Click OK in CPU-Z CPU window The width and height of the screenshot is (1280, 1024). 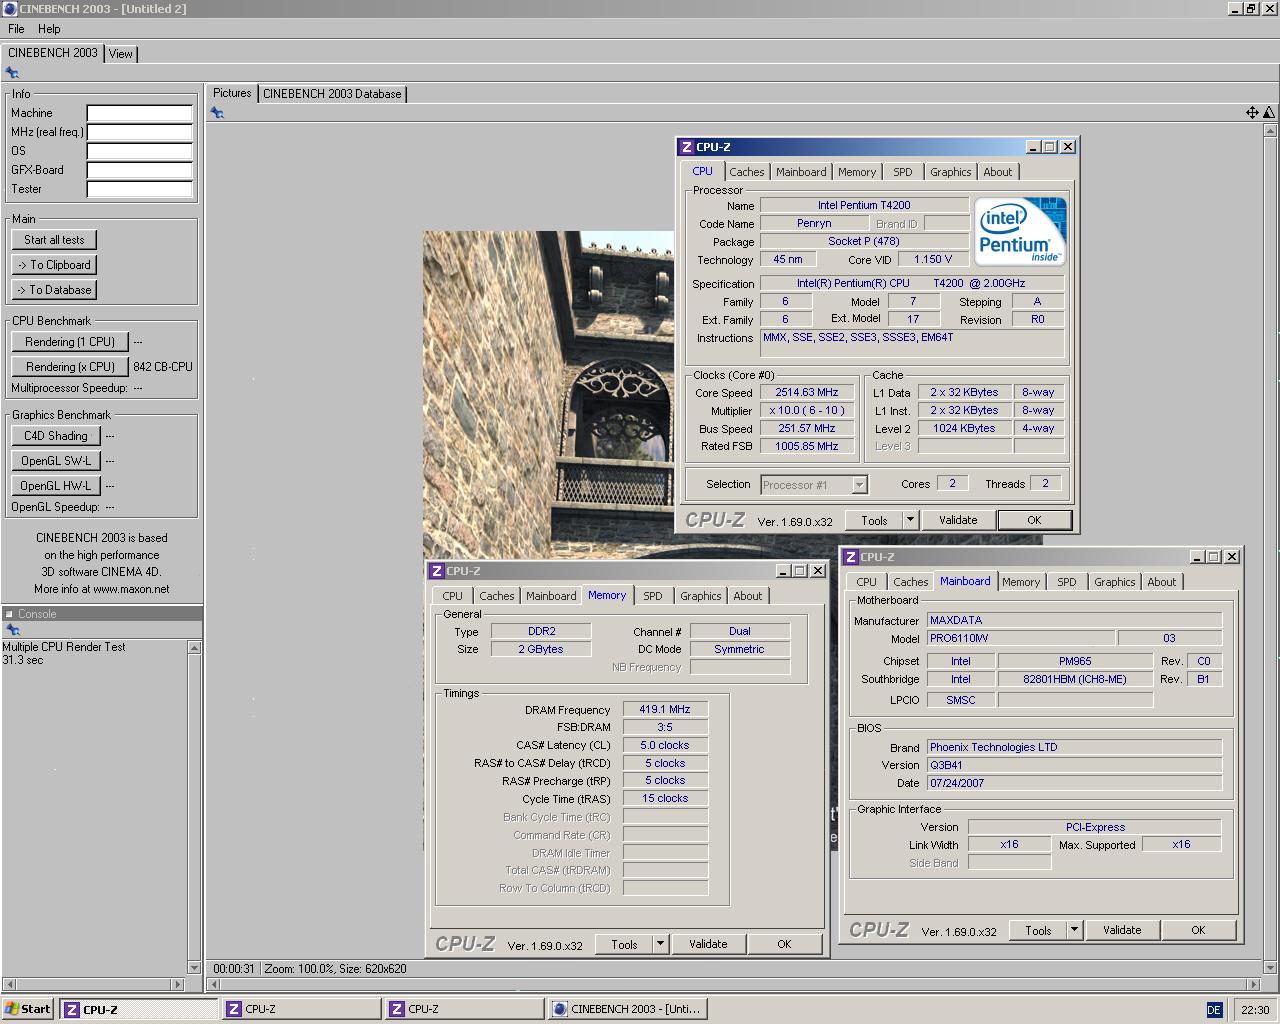point(1034,520)
